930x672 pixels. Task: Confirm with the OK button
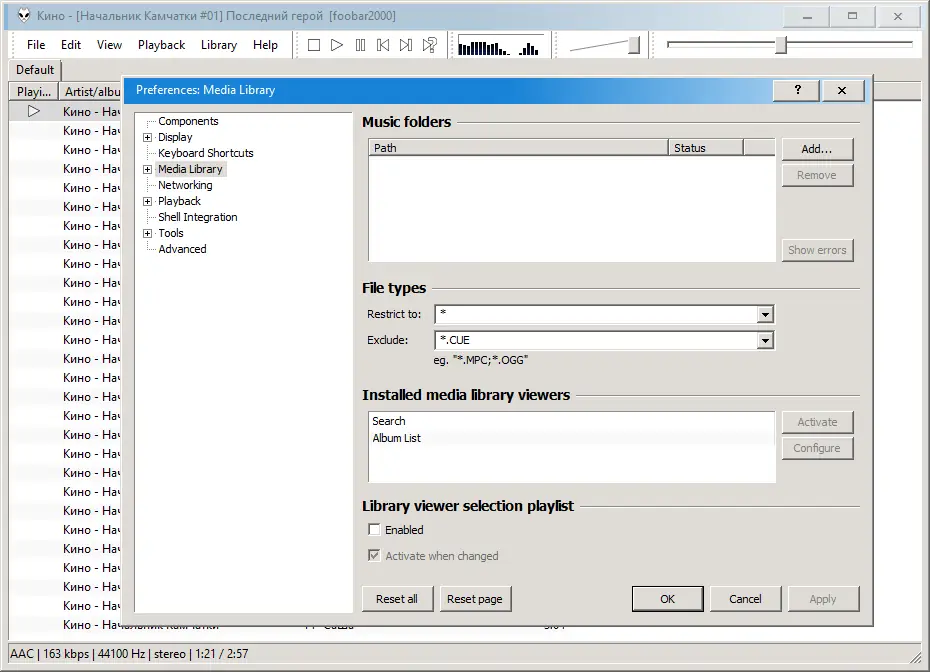pos(667,599)
